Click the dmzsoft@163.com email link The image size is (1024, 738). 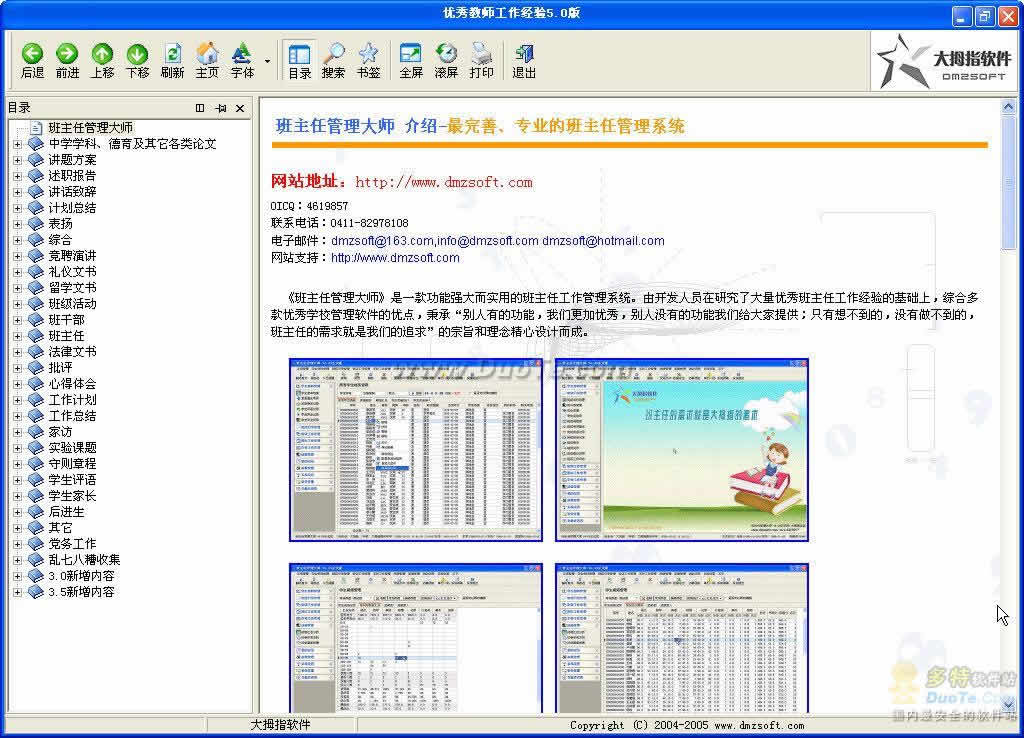point(382,241)
